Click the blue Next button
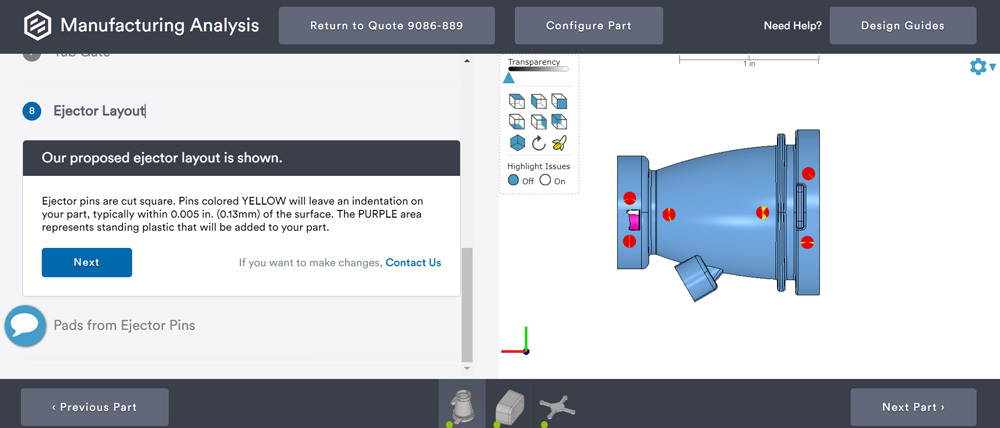Screen dimensions: 1000x428 86,262
